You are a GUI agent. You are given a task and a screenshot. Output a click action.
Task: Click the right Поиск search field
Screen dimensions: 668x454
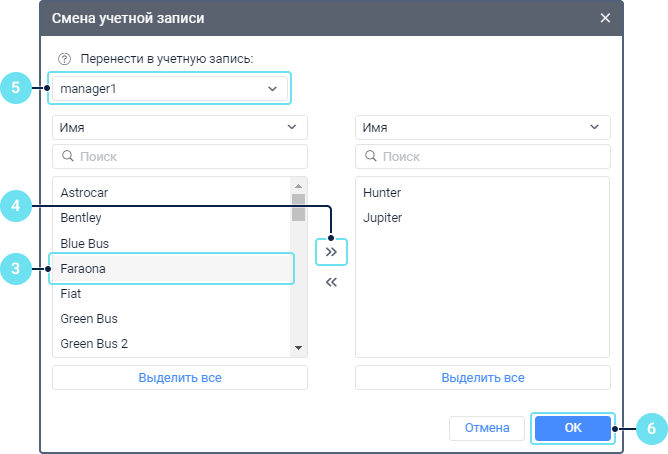pos(482,156)
